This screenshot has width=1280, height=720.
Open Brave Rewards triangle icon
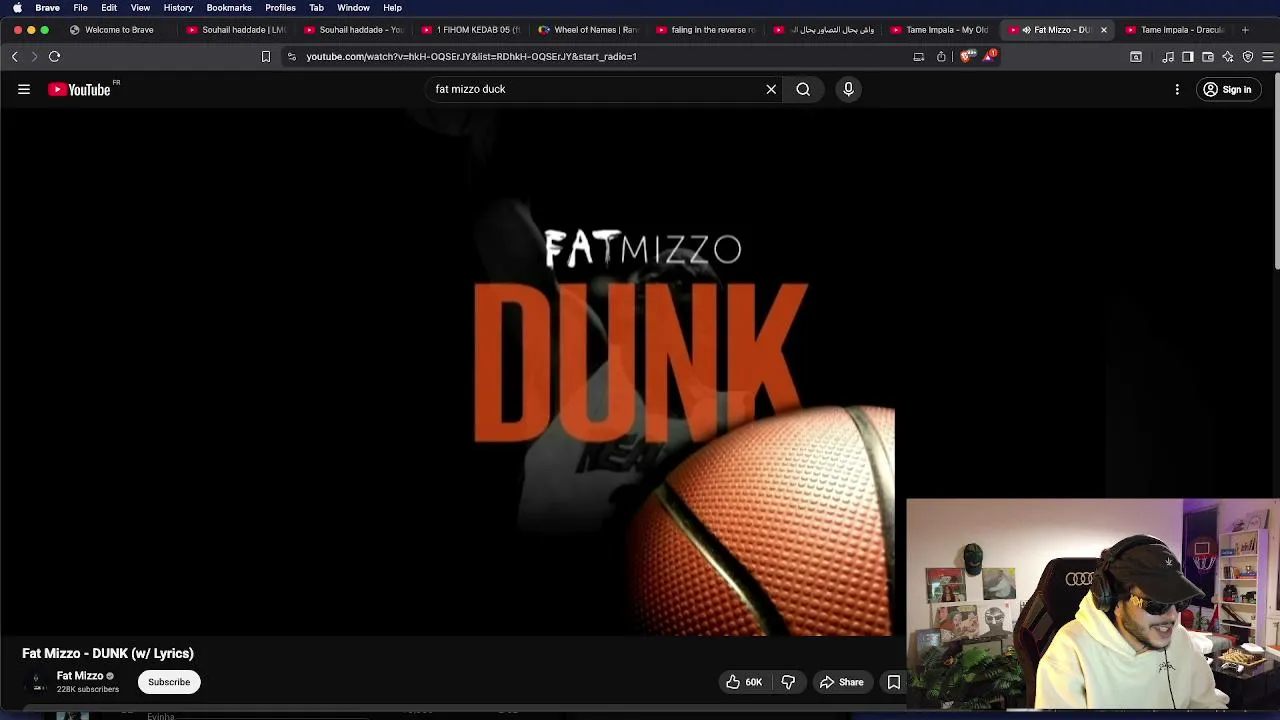click(989, 56)
